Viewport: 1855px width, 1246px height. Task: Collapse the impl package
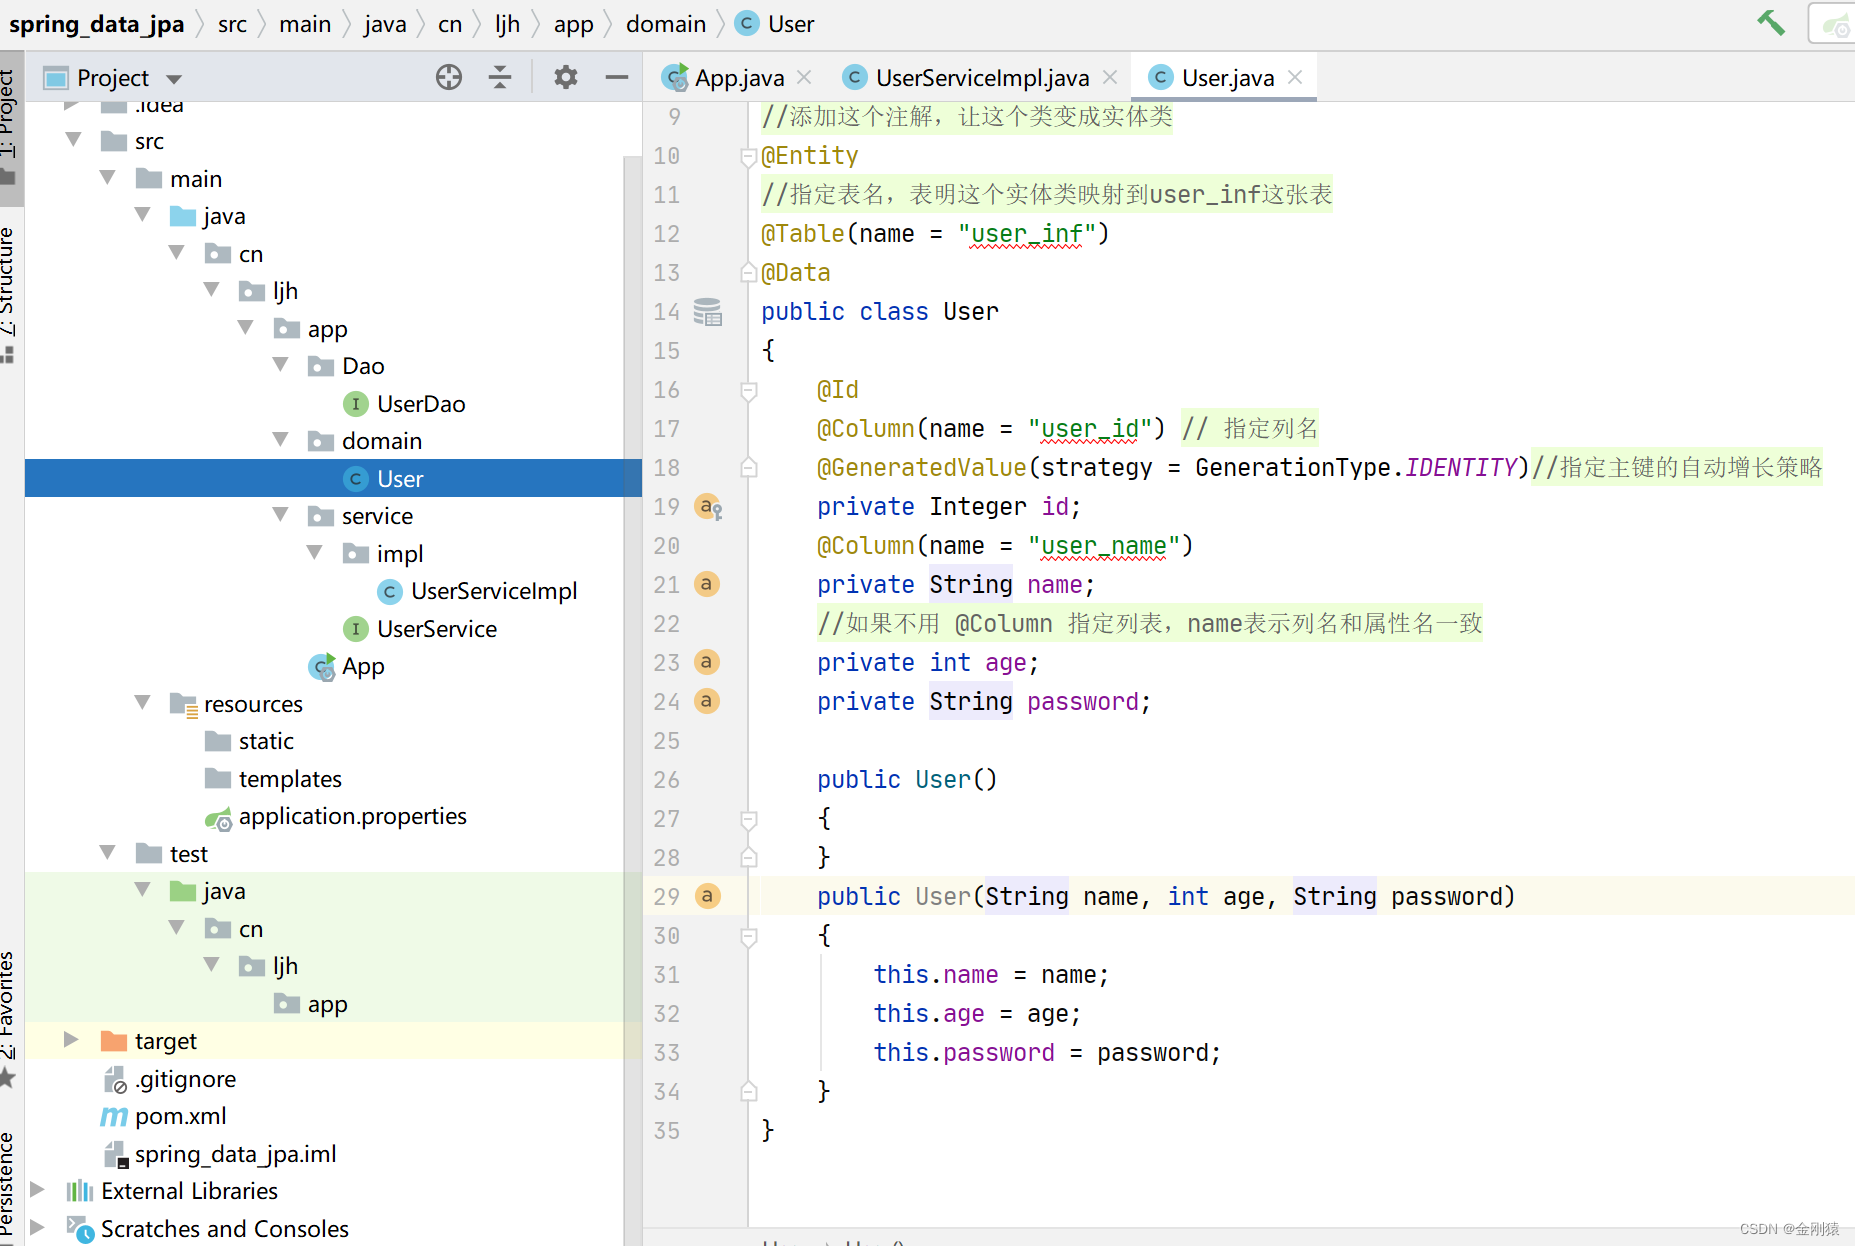pos(315,553)
